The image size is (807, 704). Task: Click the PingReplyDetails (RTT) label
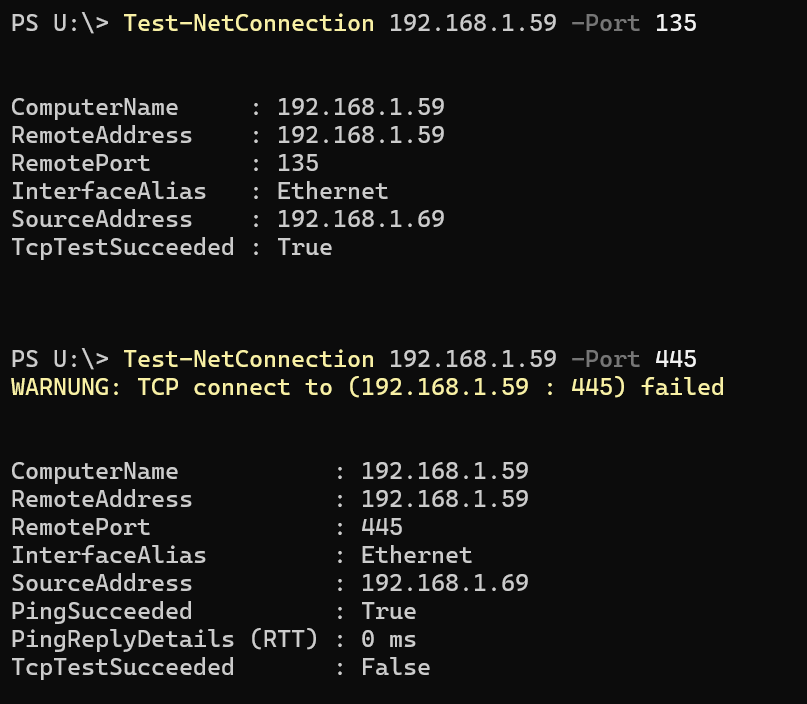pos(165,640)
